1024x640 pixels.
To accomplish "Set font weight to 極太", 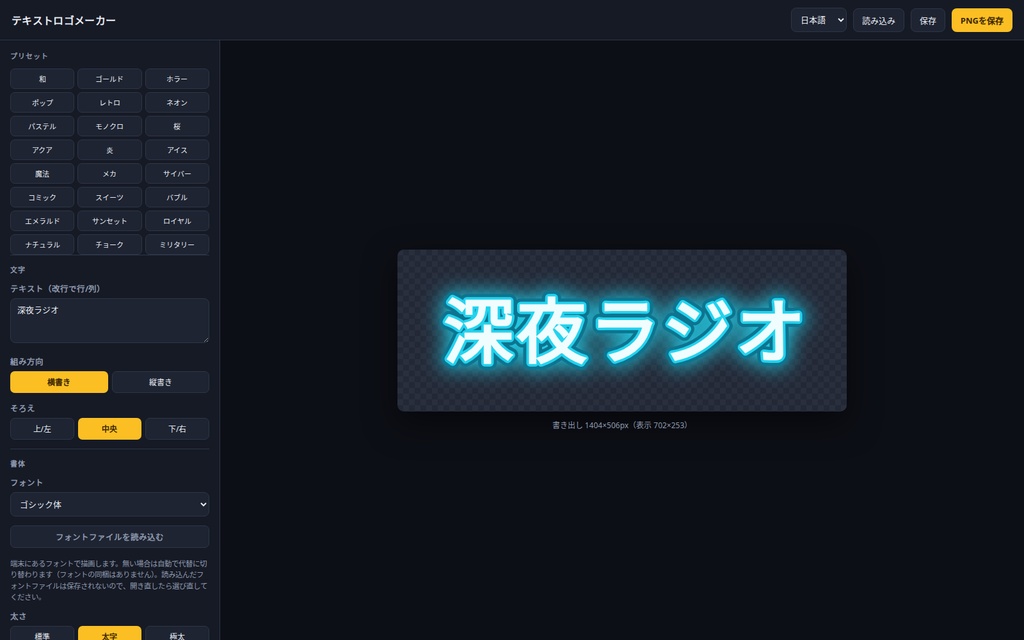I will click(177, 634).
